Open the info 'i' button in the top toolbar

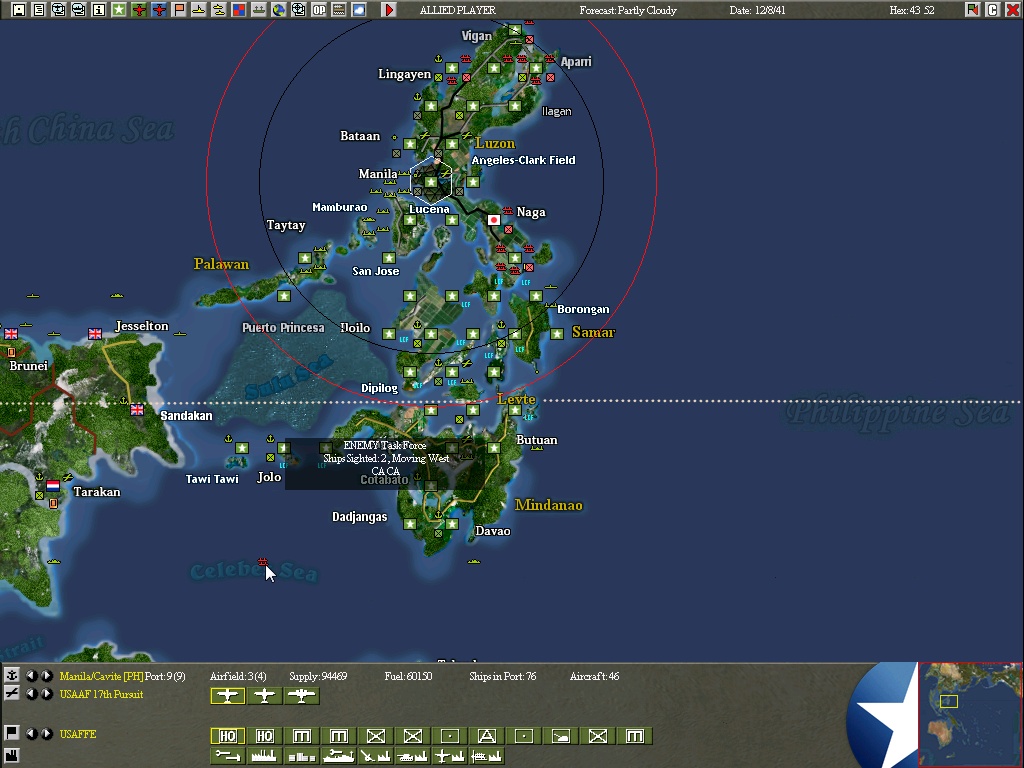pyautogui.click(x=99, y=10)
